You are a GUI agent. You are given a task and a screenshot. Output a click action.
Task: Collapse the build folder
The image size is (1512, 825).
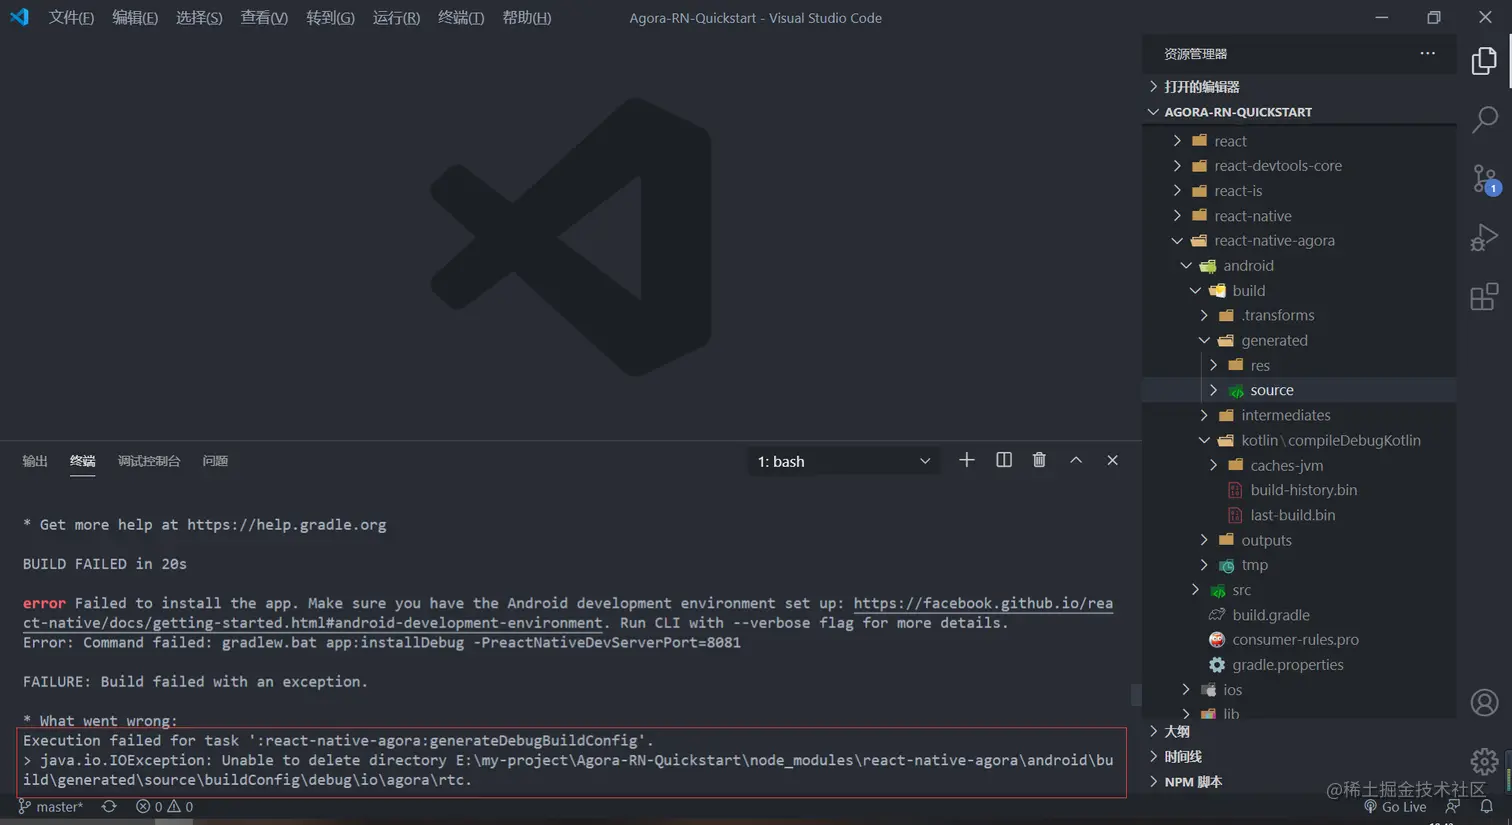(x=1299, y=291)
